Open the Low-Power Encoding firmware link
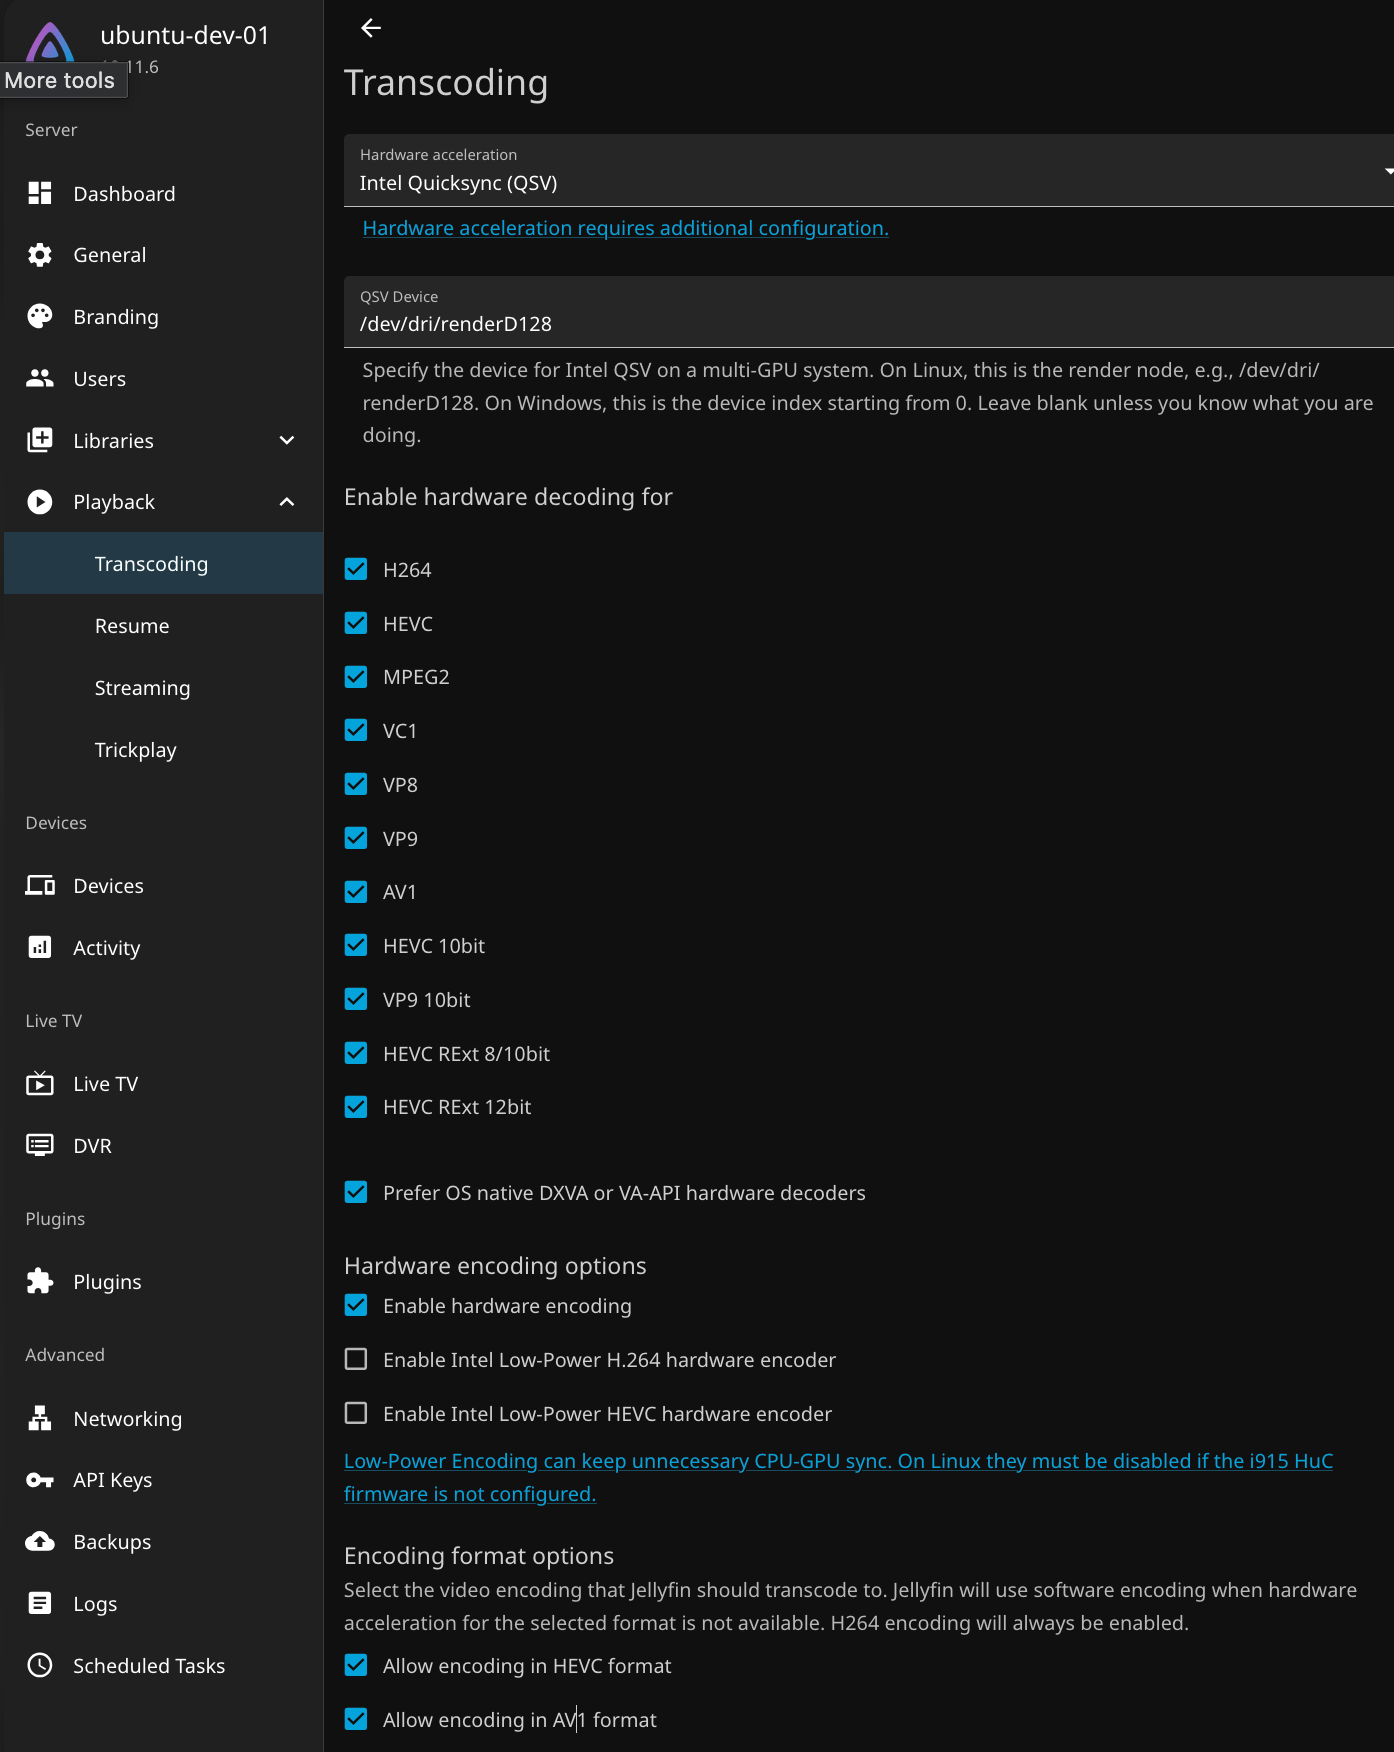1394x1752 pixels. click(838, 1461)
